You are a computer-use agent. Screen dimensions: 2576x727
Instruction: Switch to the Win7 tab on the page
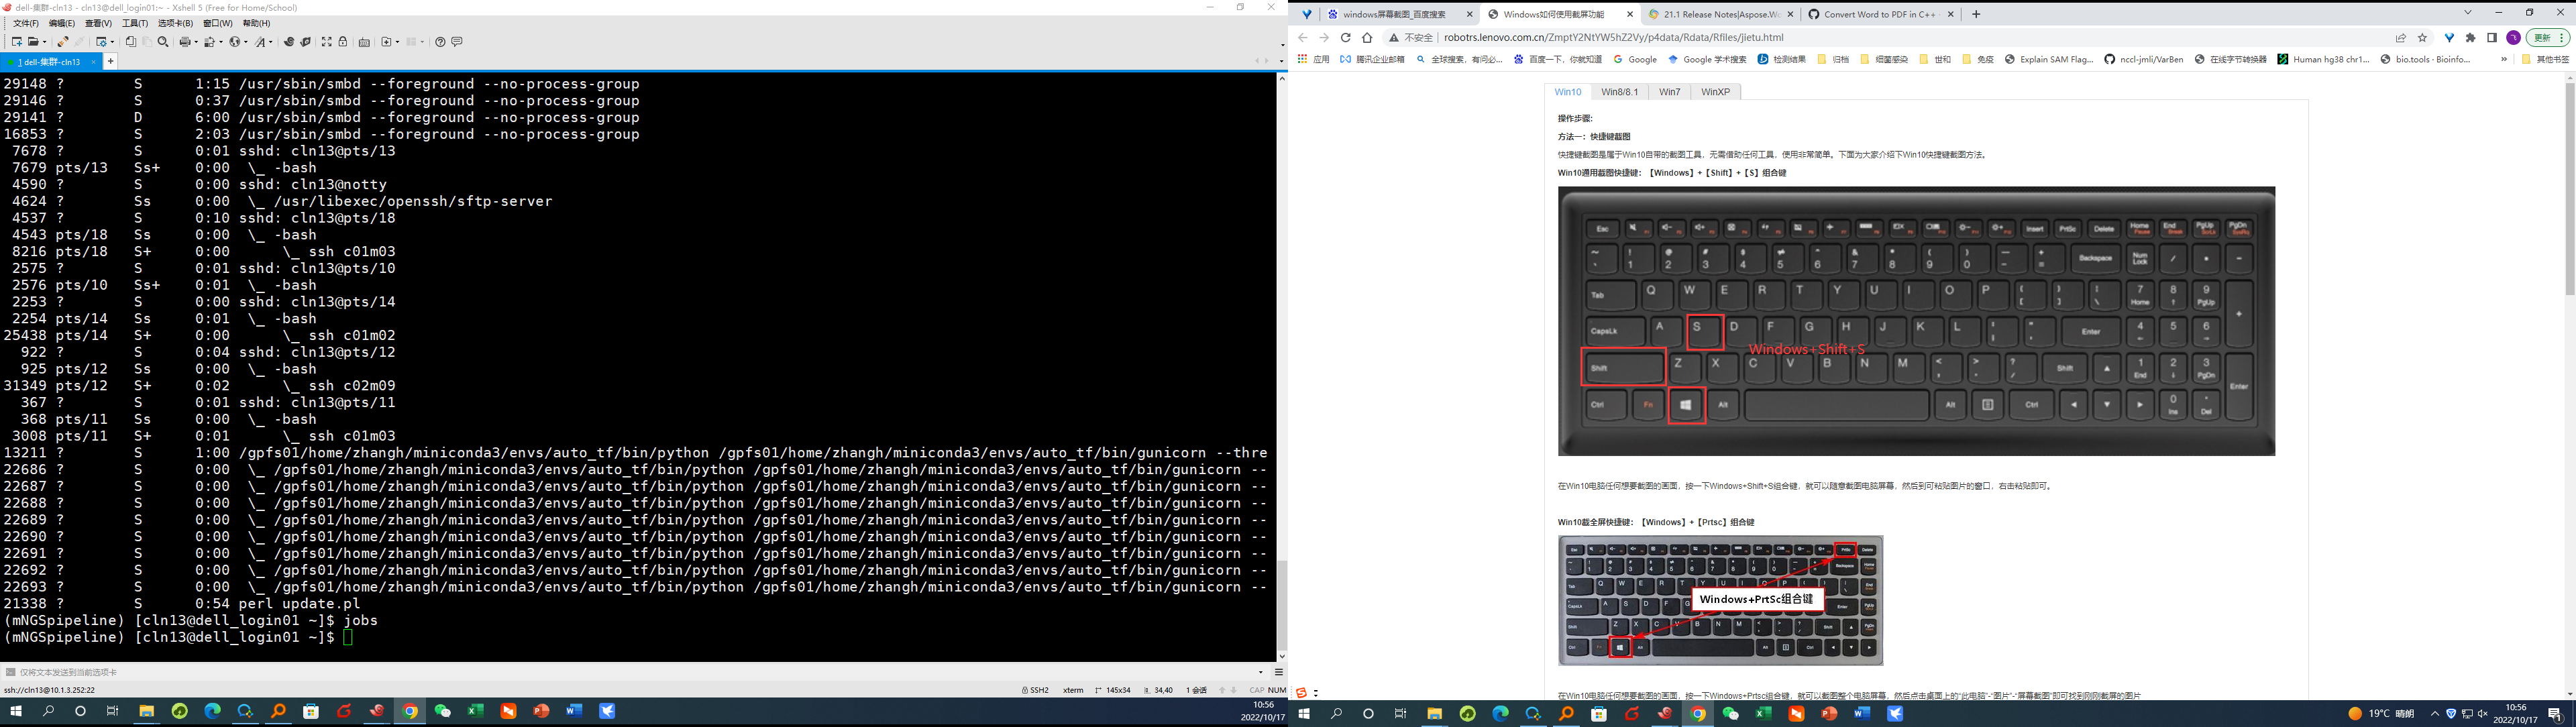1669,92
